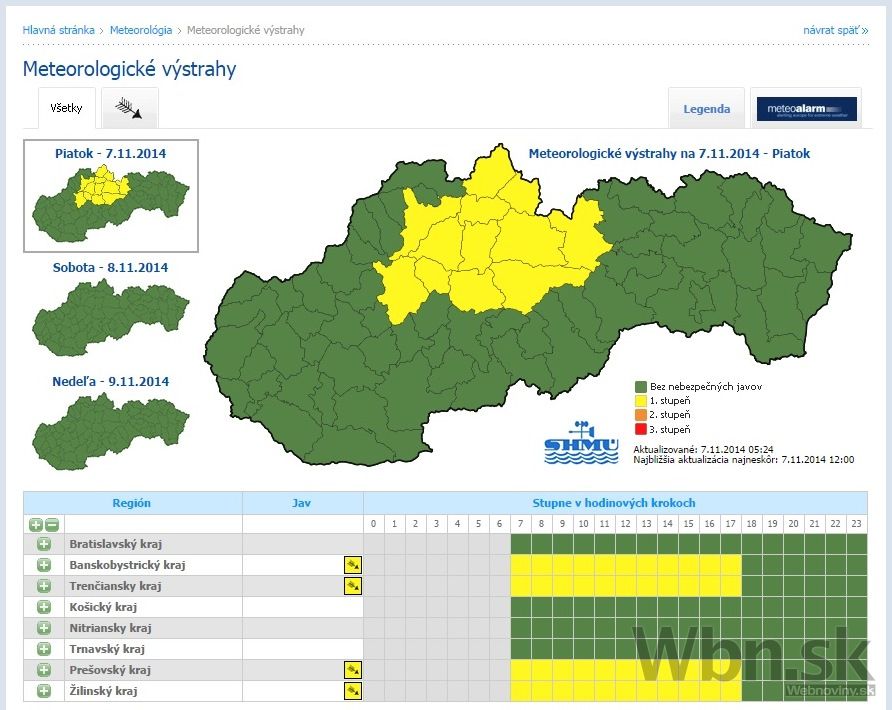Click Nitriansky kraj region name
The height and width of the screenshot is (710, 892).
coord(110,628)
